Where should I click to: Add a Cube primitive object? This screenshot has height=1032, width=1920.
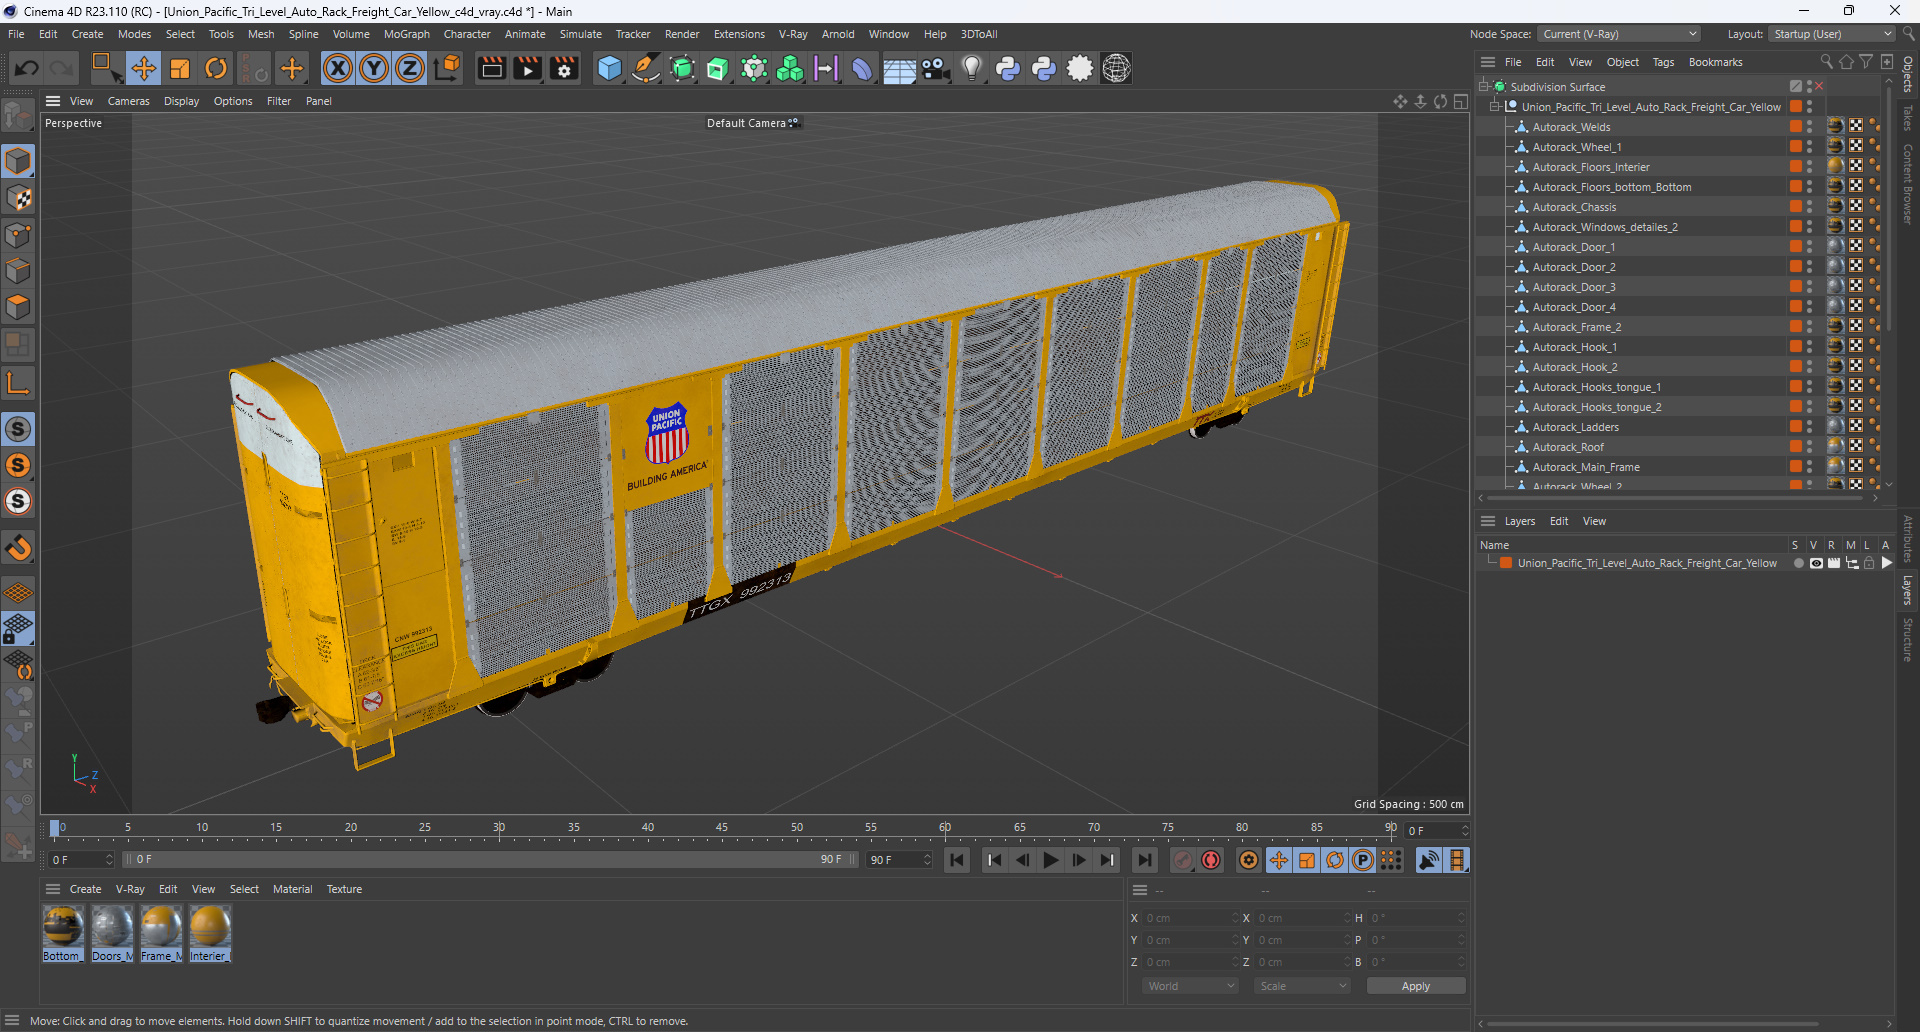tap(609, 68)
